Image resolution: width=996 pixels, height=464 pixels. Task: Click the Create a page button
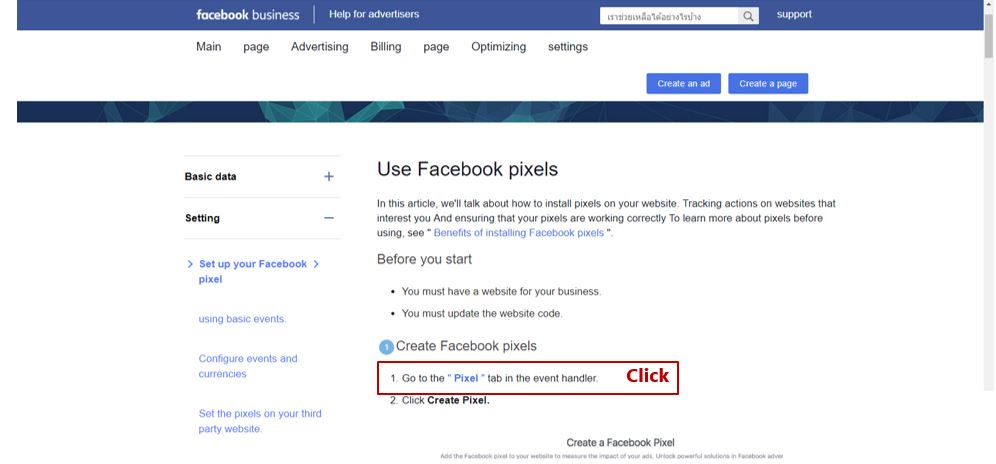[x=768, y=83]
